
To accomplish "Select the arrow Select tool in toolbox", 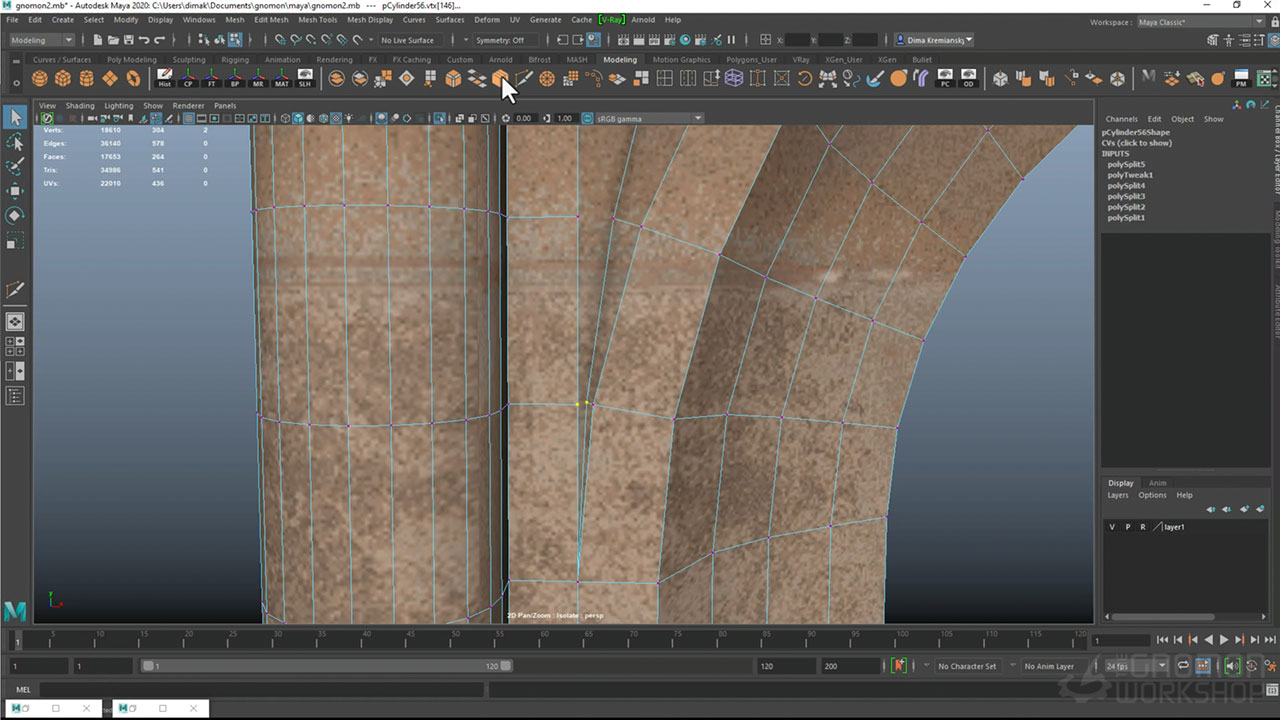I will (15, 117).
